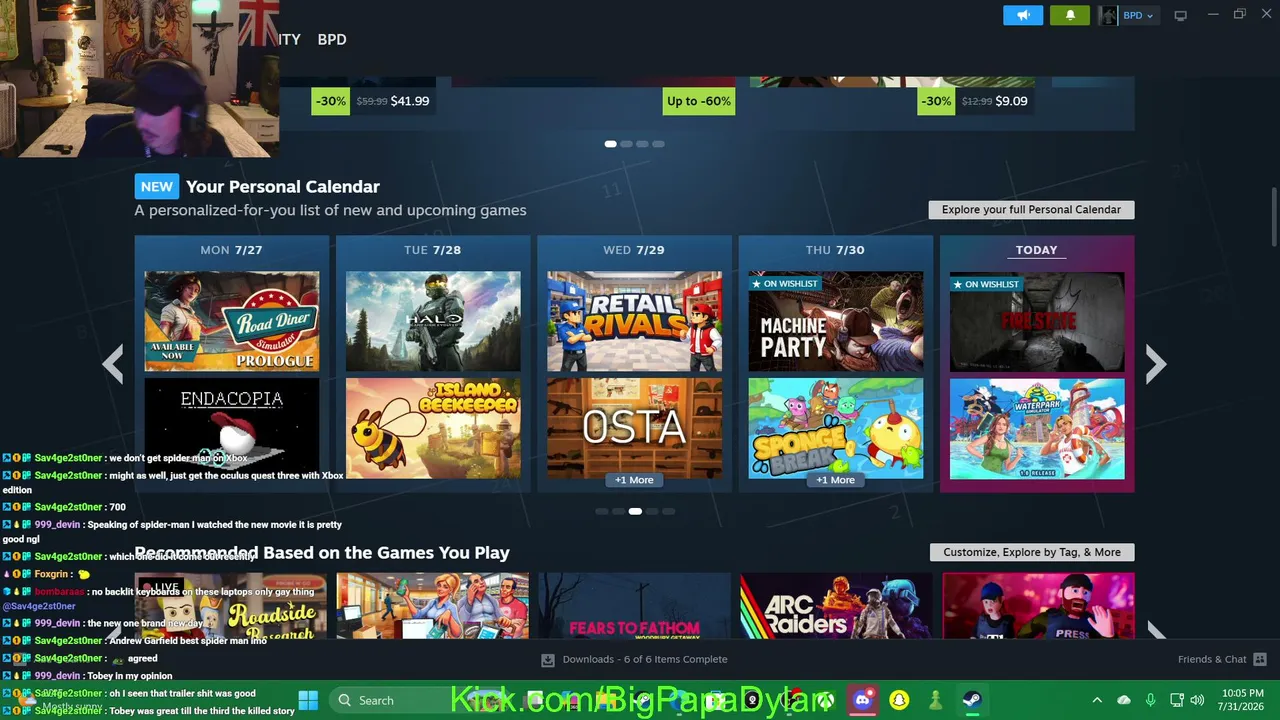Click Explore your full Personal Calendar button
Screen dimensions: 1280x720
(1031, 210)
